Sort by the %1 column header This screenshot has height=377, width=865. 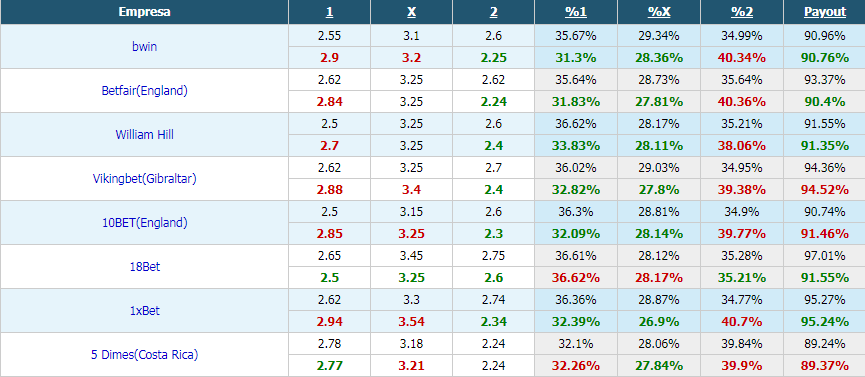click(x=576, y=12)
